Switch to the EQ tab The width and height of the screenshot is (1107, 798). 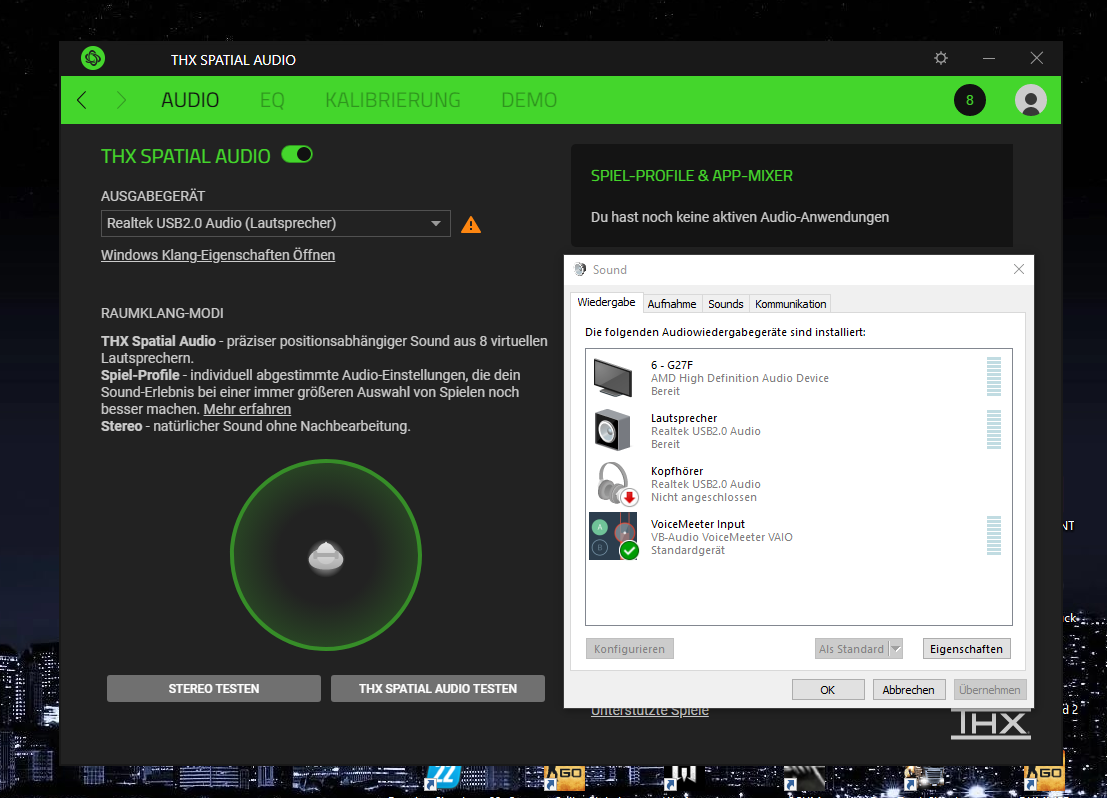pos(273,100)
